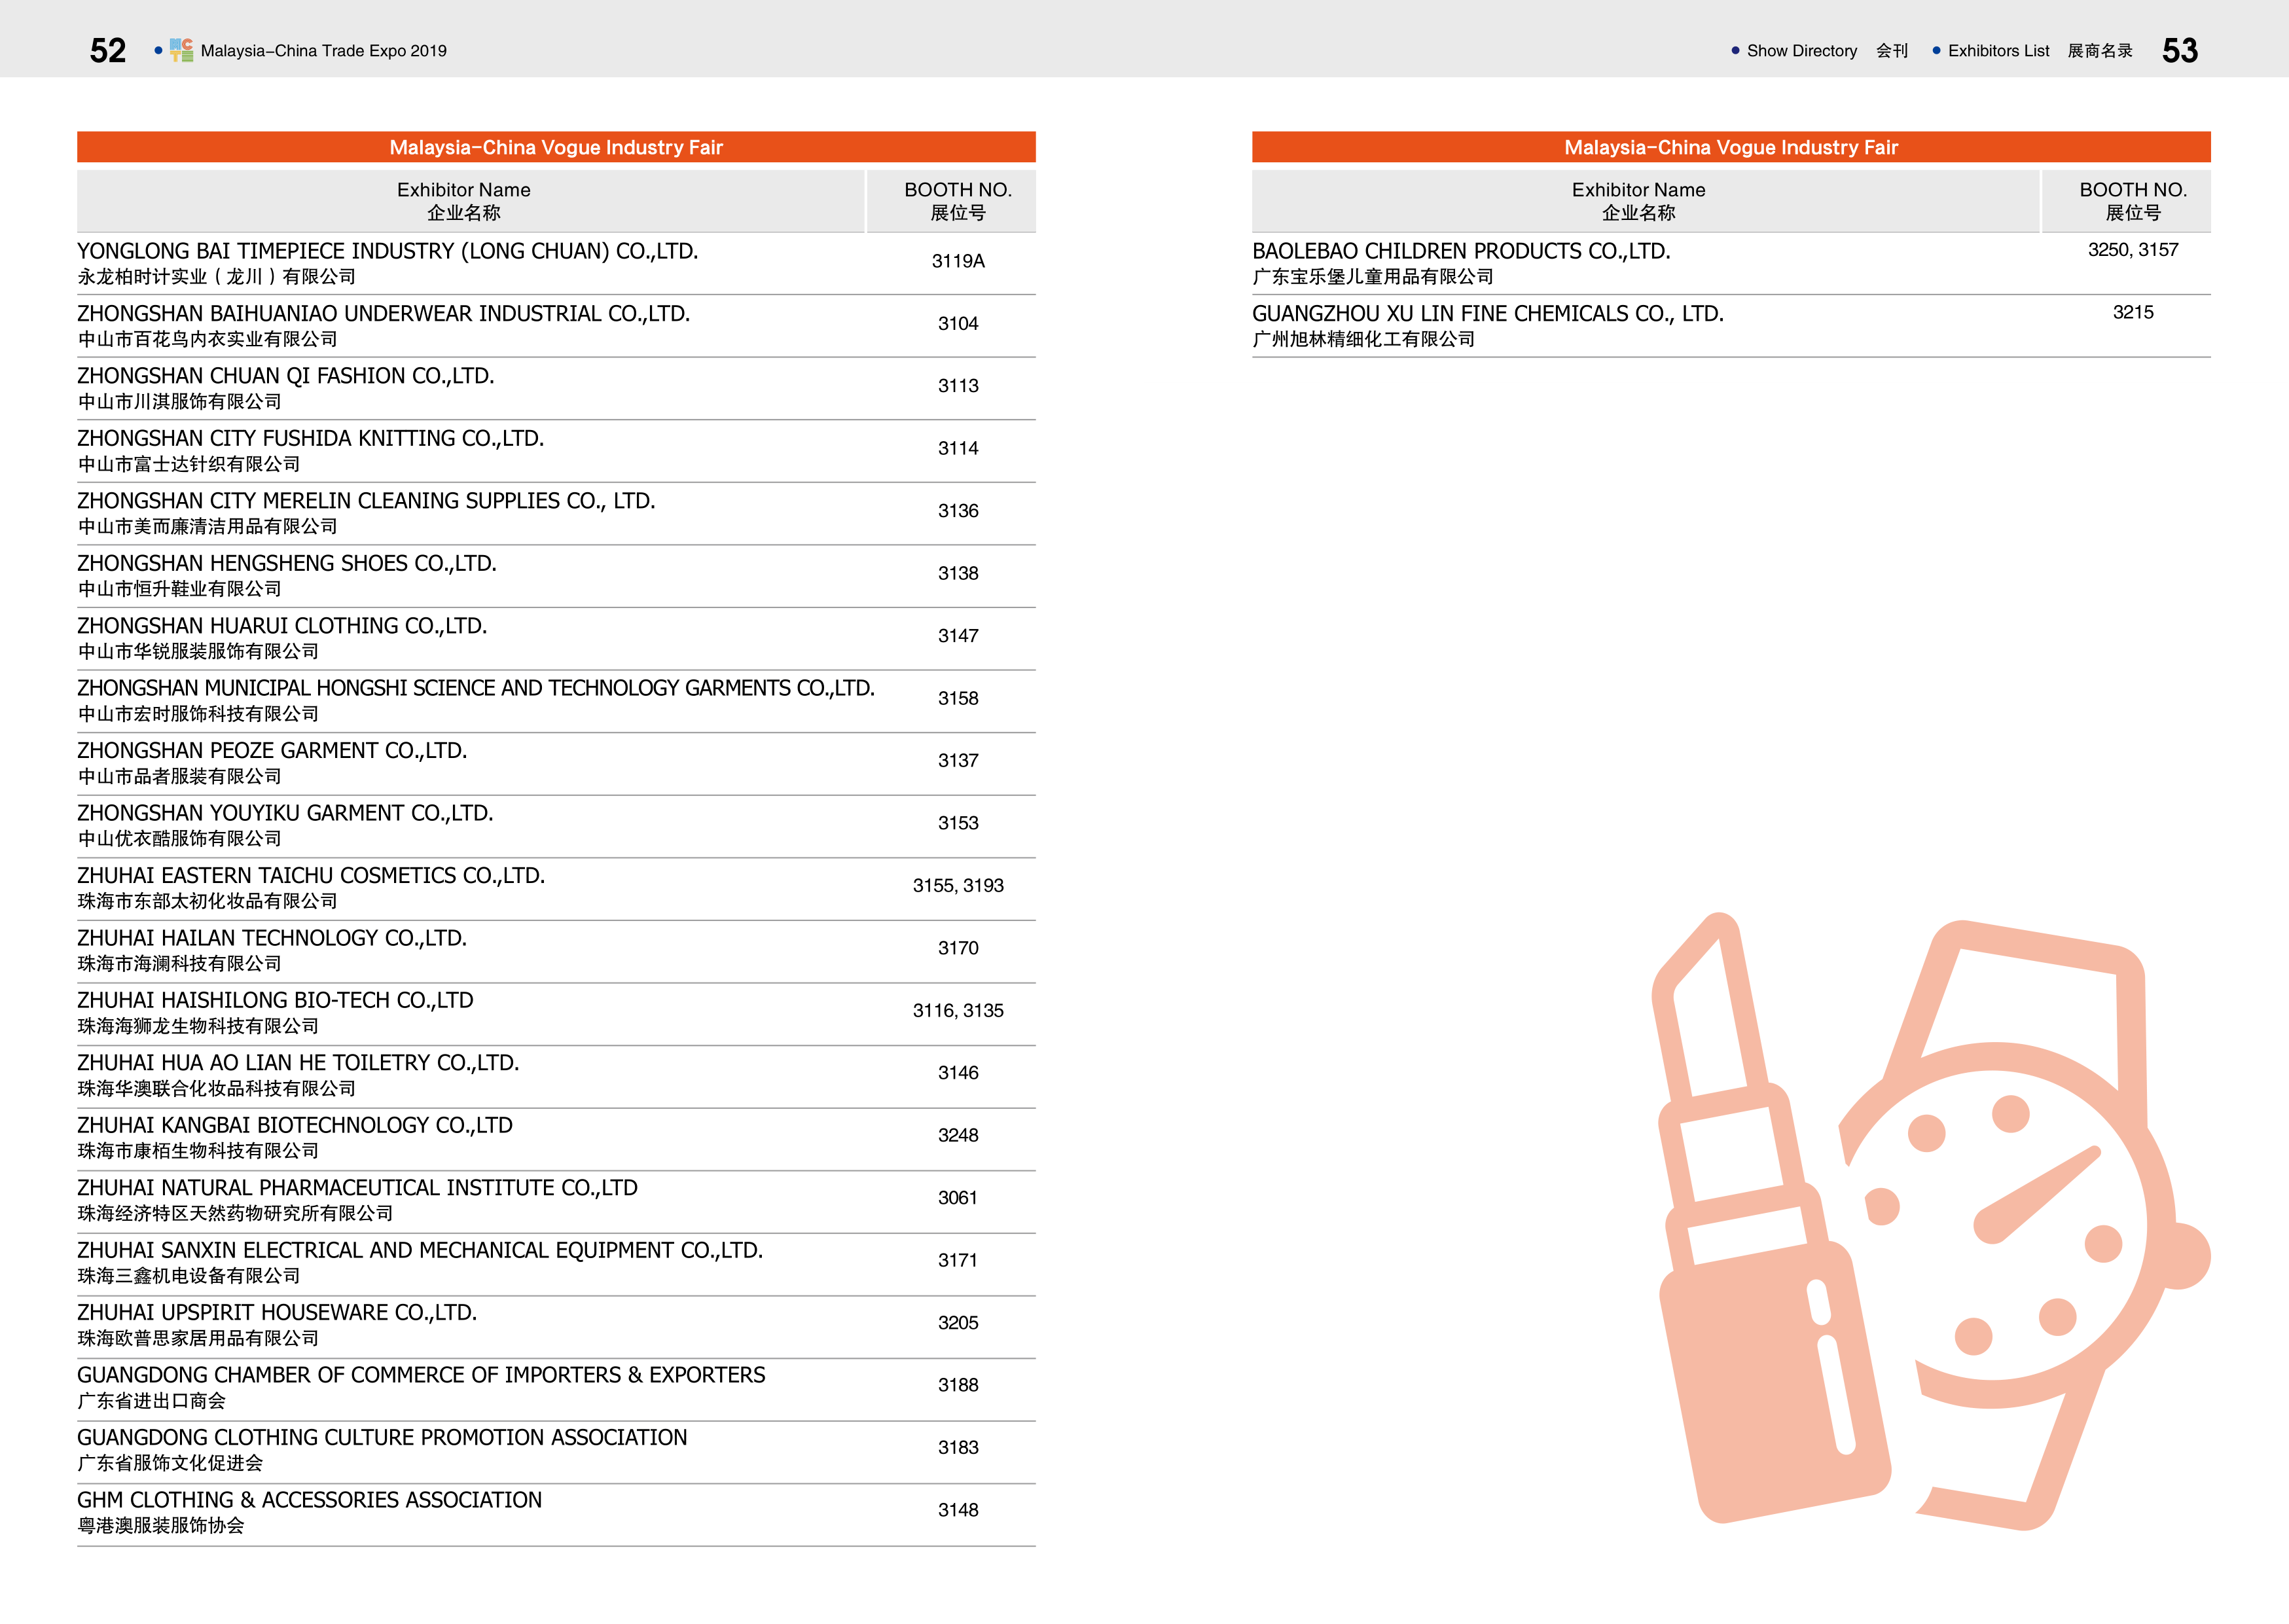
Task: Click booth number 3148
Action: [958, 1510]
